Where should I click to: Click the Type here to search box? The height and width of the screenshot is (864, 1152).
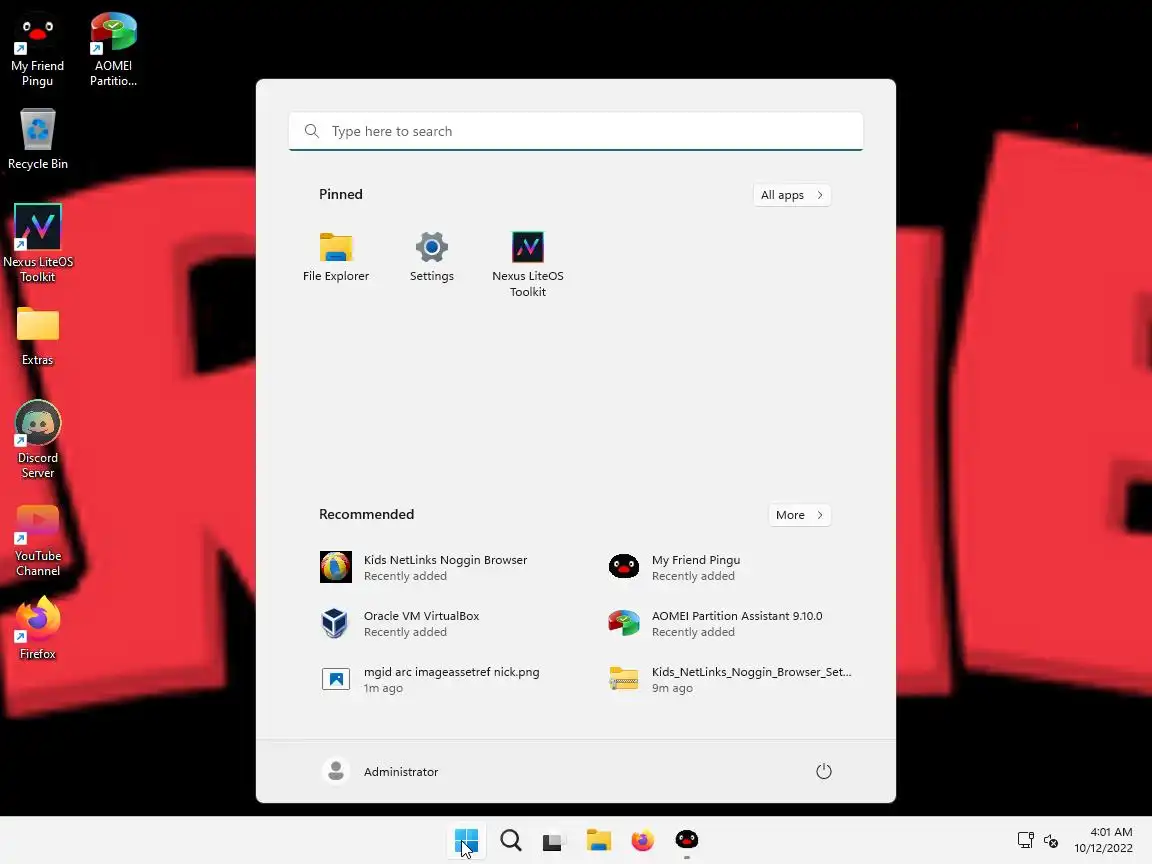[576, 131]
